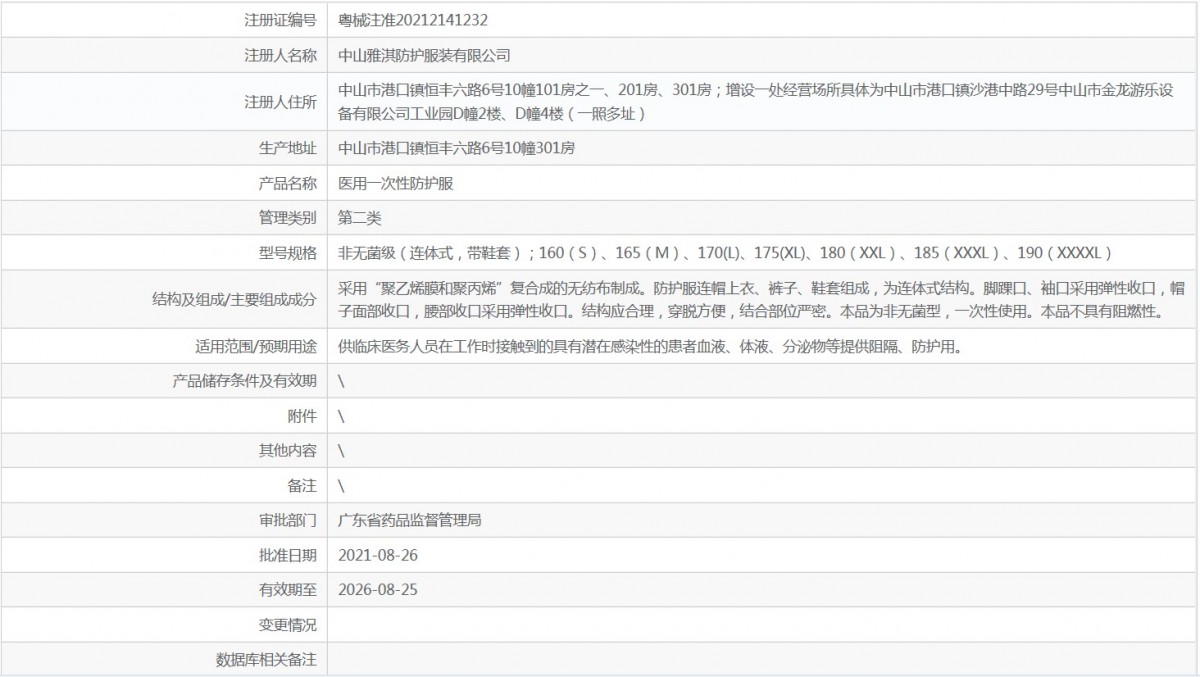Click the backslash value in 附件 row
The height and width of the screenshot is (677, 1200).
pyautogui.click(x=341, y=416)
